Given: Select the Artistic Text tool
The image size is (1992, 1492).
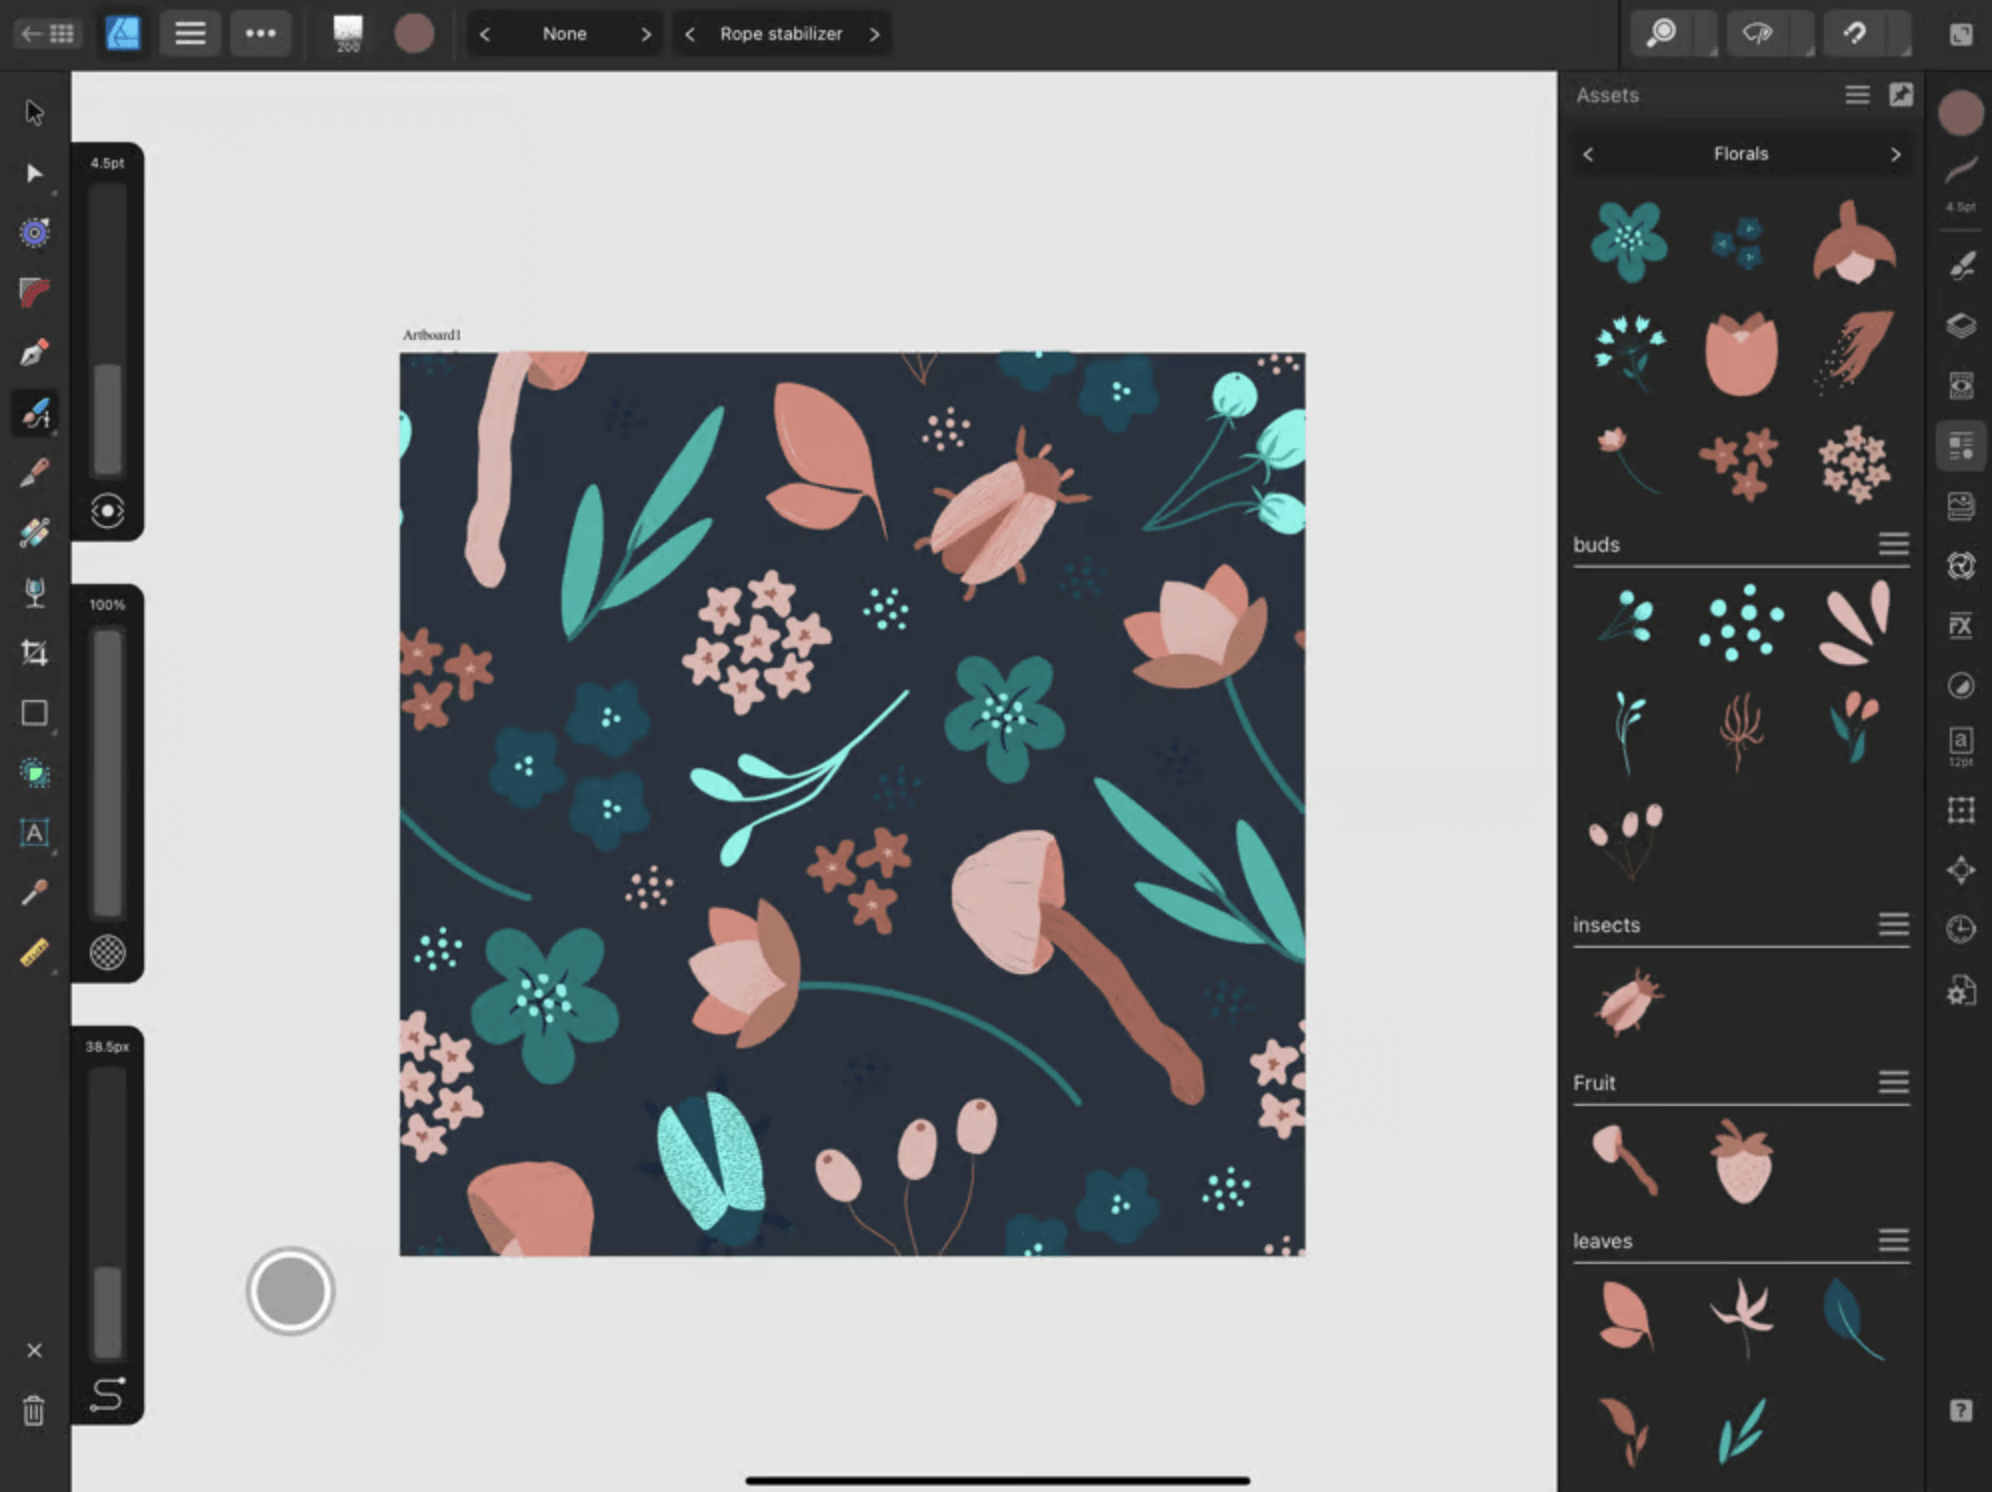Looking at the screenshot, I should click(34, 833).
